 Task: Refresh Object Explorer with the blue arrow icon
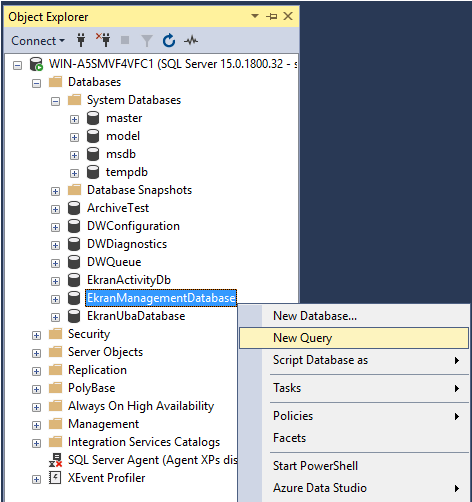click(x=169, y=41)
